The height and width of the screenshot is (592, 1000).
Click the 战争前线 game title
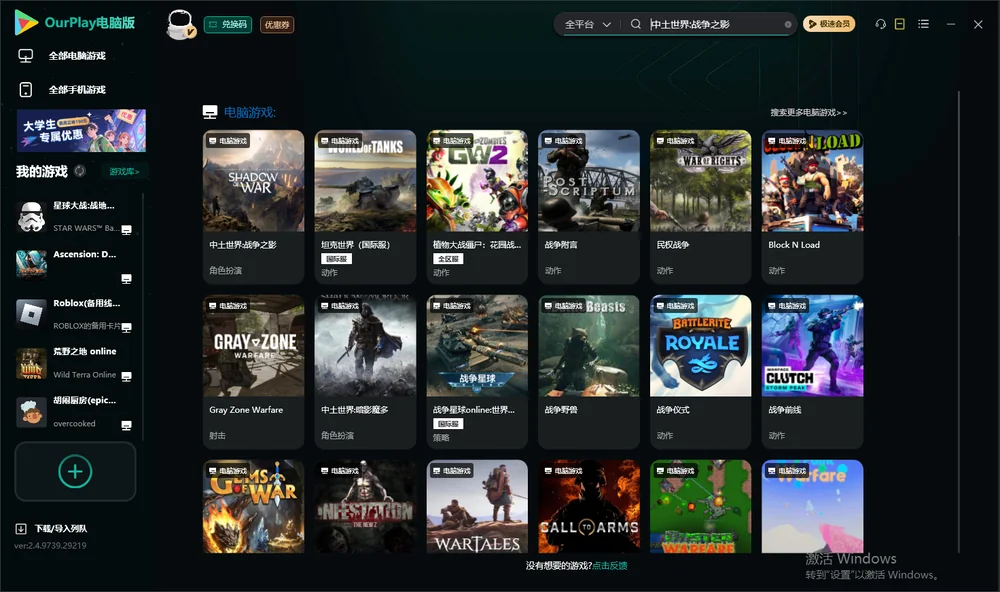pyautogui.click(x=784, y=410)
